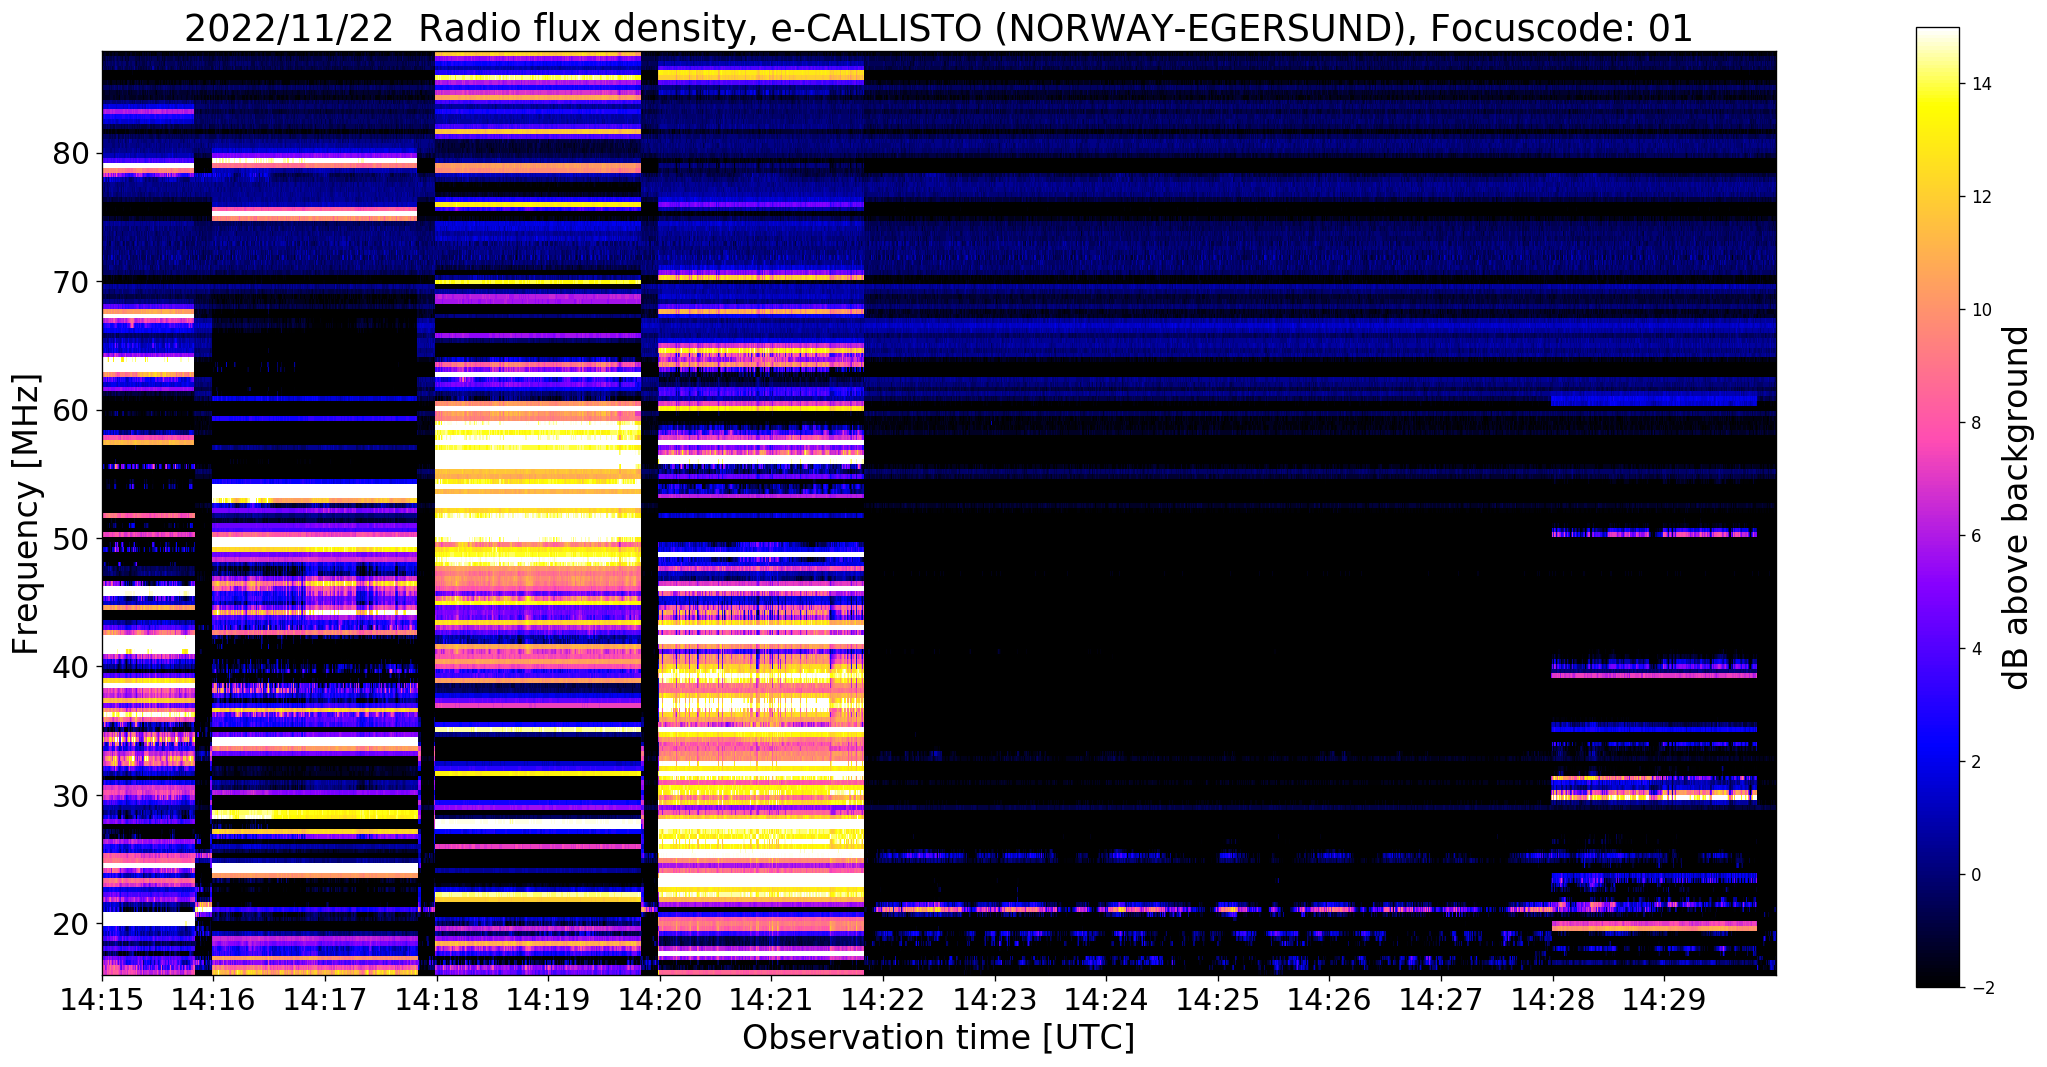This screenshot has height=1067, width=2047.
Task: Click the colorbar tick value 4
Action: tap(1975, 649)
